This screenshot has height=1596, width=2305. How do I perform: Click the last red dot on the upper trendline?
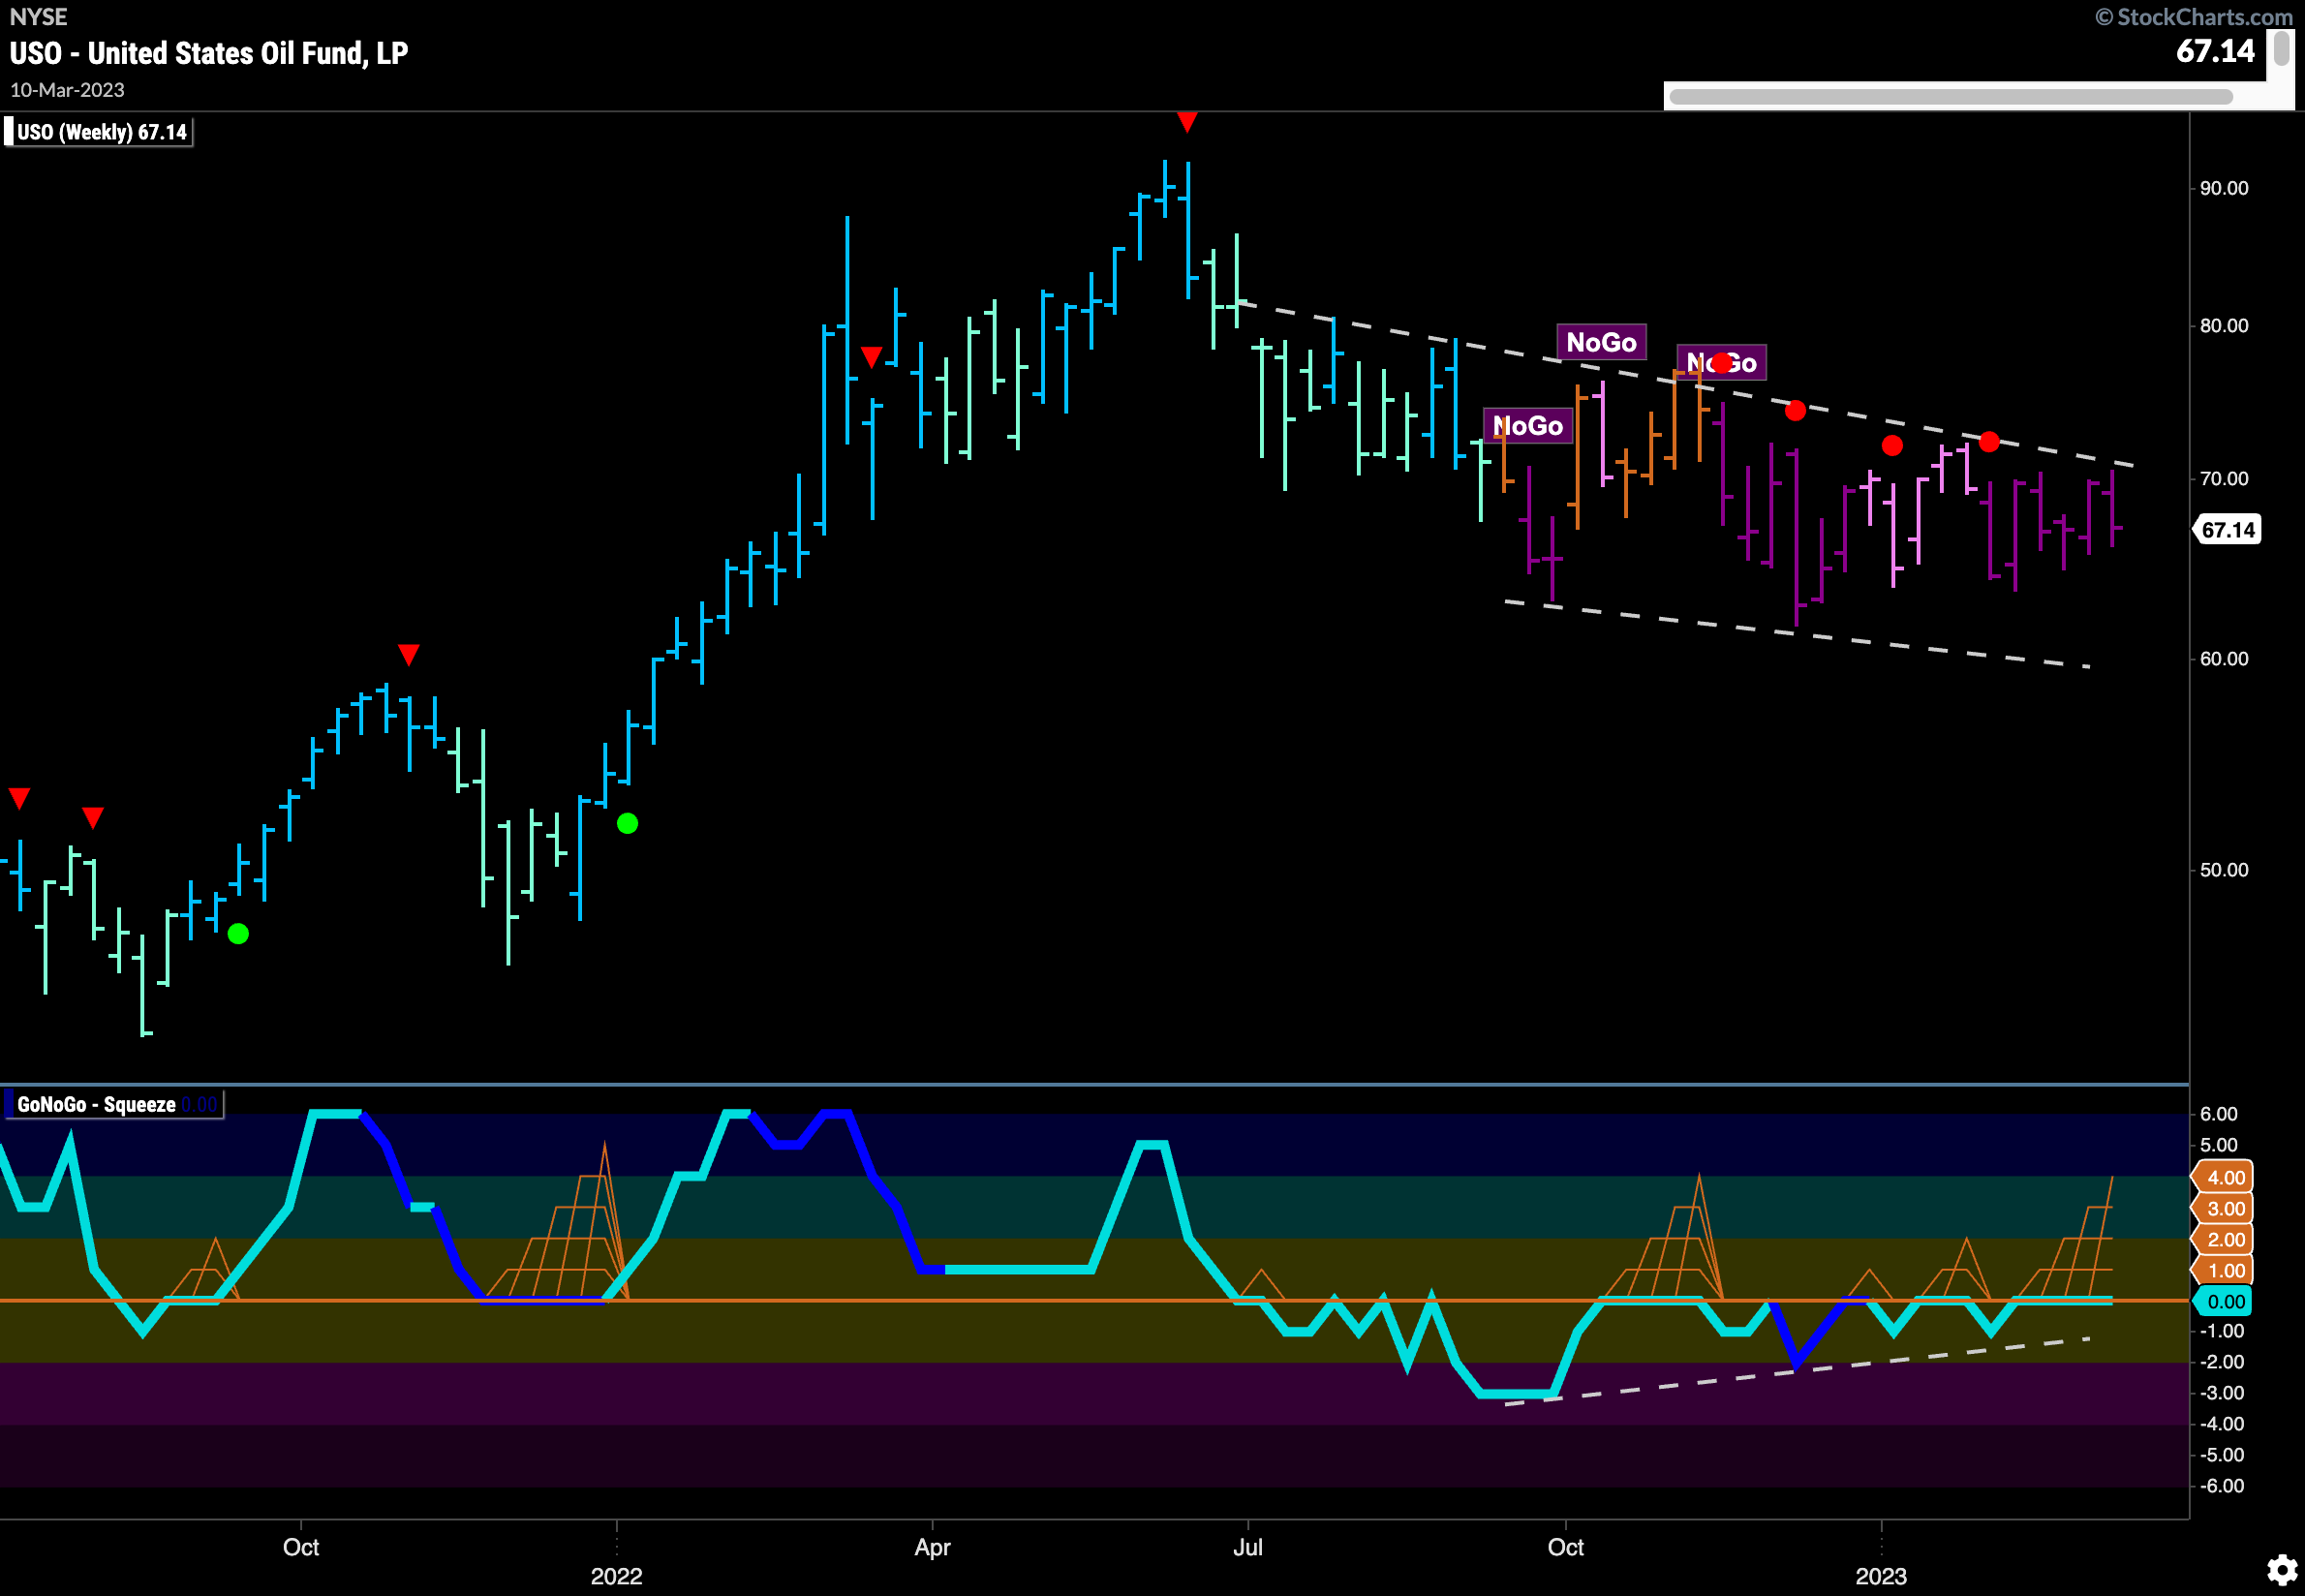pyautogui.click(x=1989, y=441)
